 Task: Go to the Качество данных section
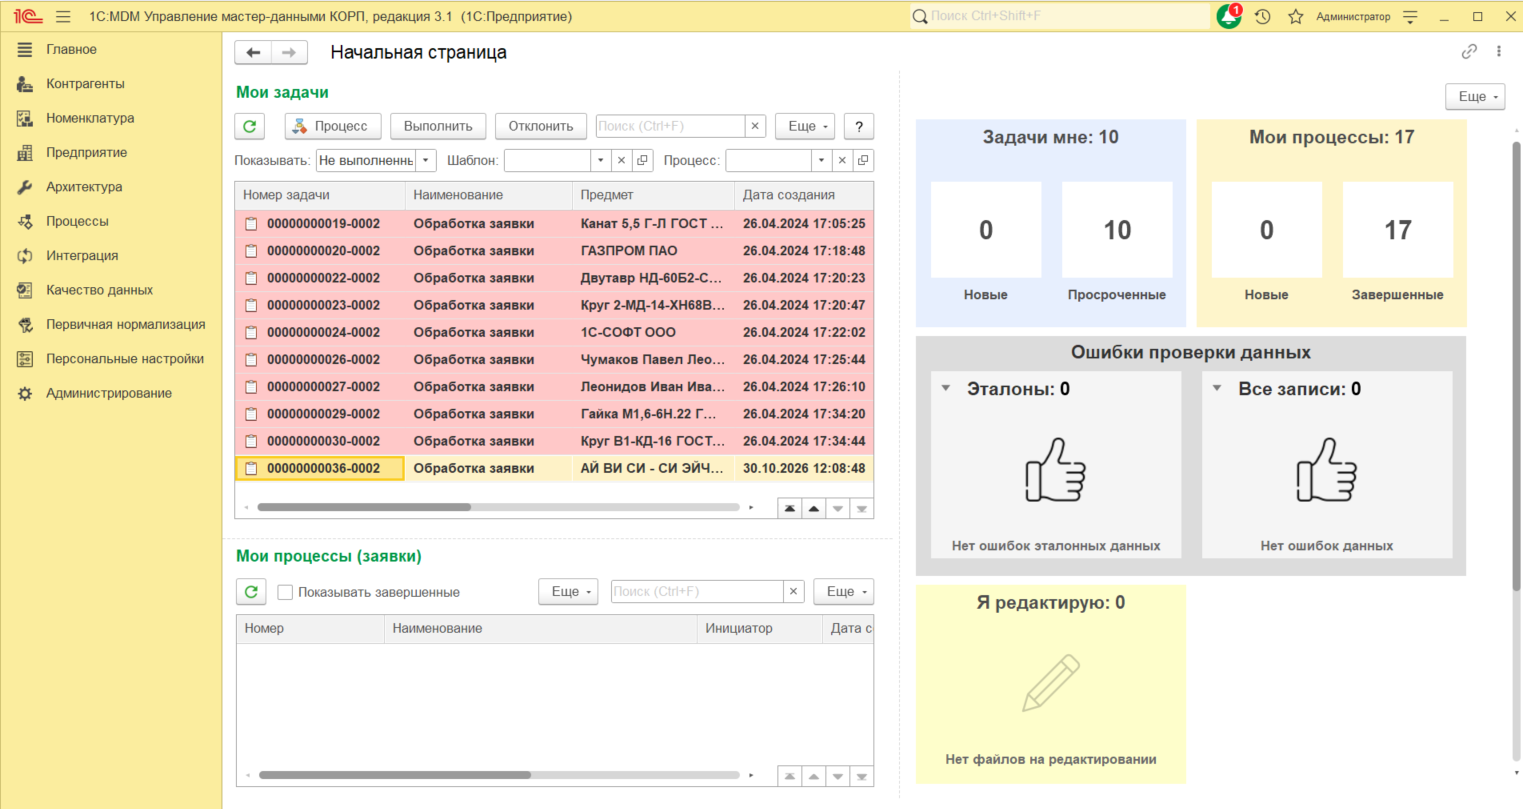(x=99, y=290)
